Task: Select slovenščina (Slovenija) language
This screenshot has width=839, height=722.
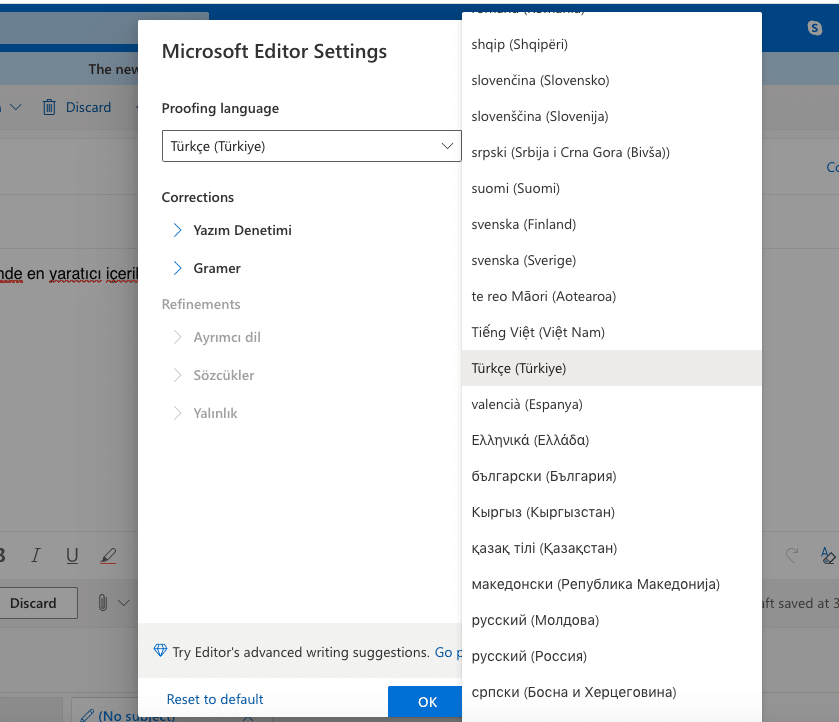Action: [612, 116]
